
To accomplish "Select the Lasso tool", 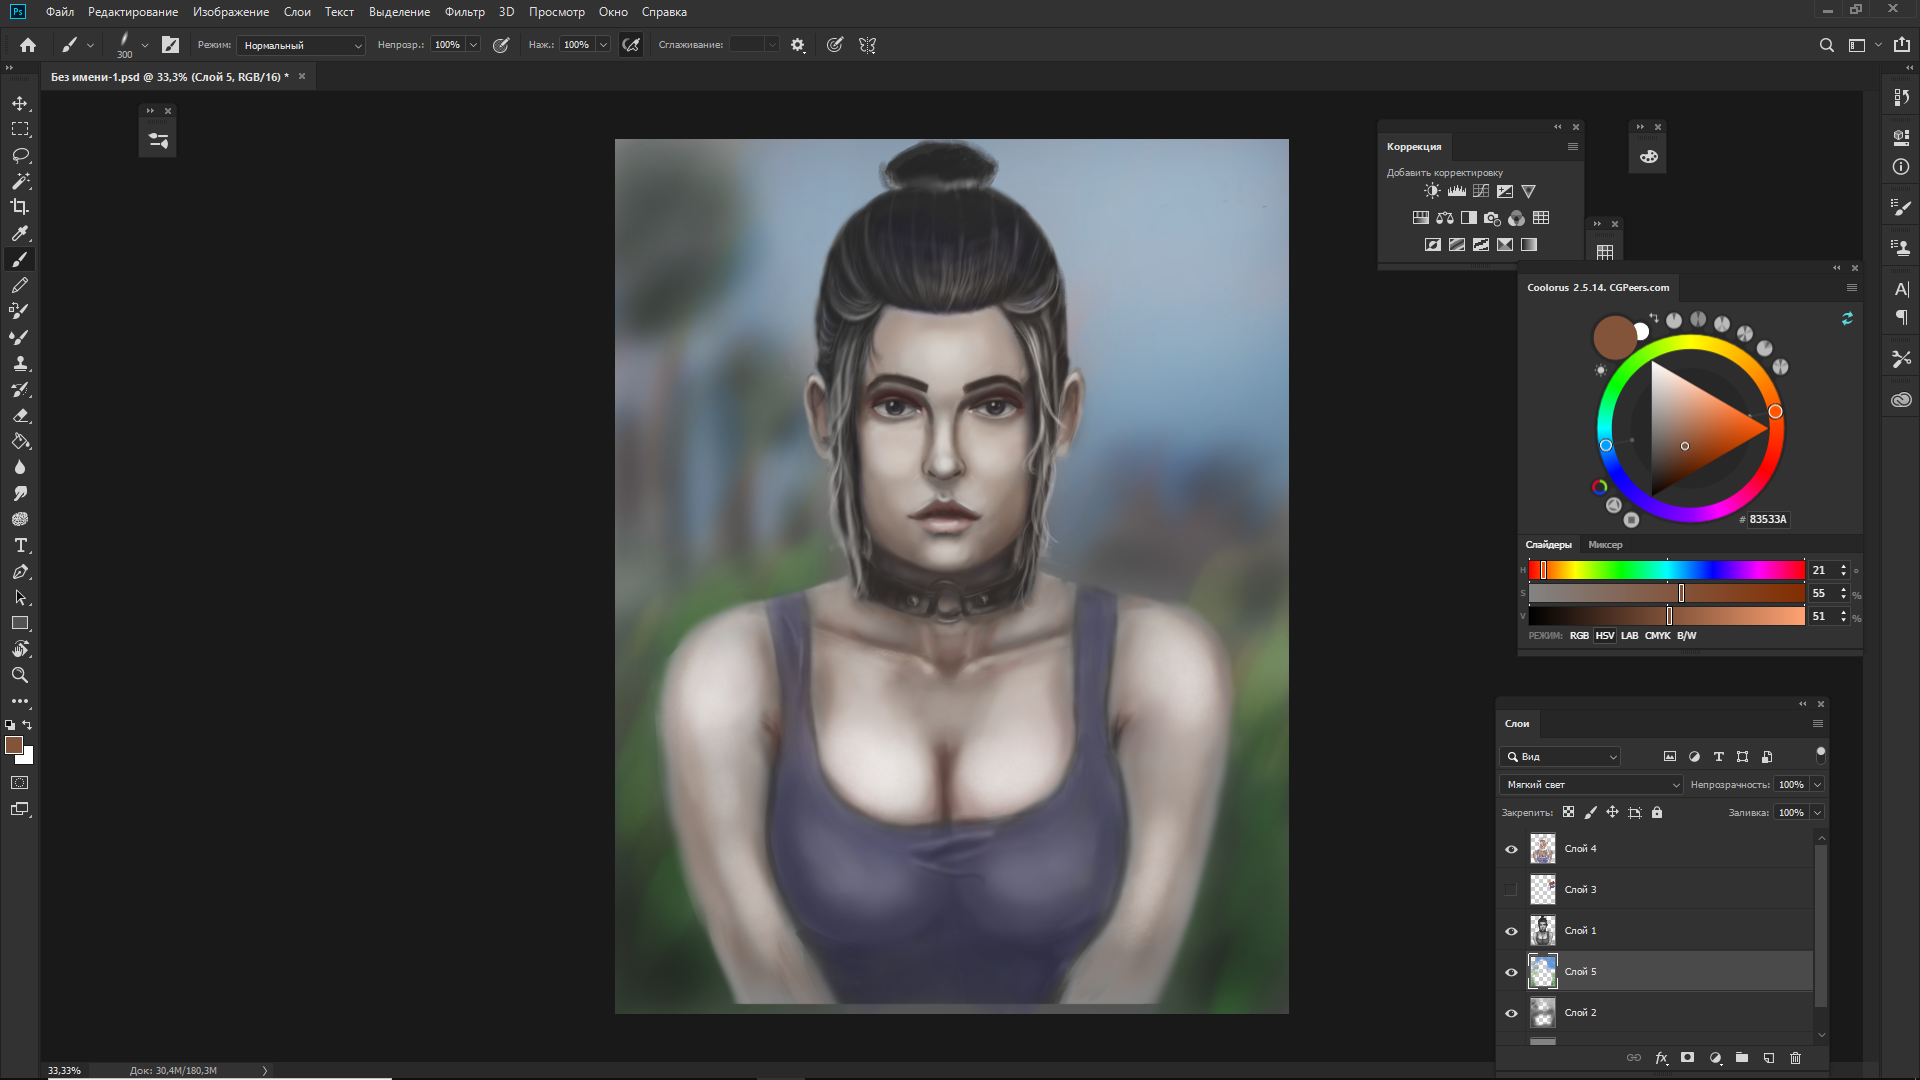I will (20, 155).
